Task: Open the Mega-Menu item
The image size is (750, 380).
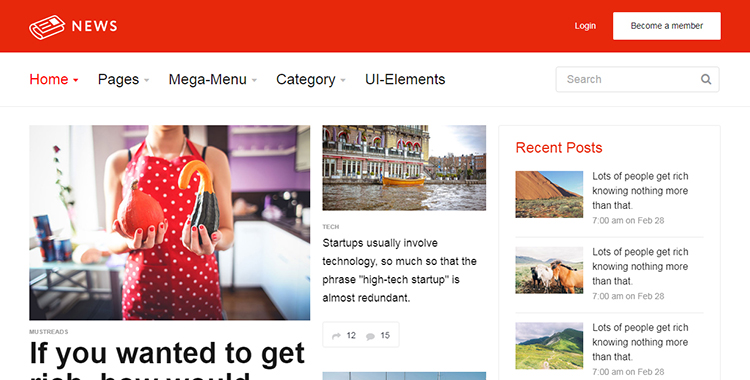Action: click(208, 79)
